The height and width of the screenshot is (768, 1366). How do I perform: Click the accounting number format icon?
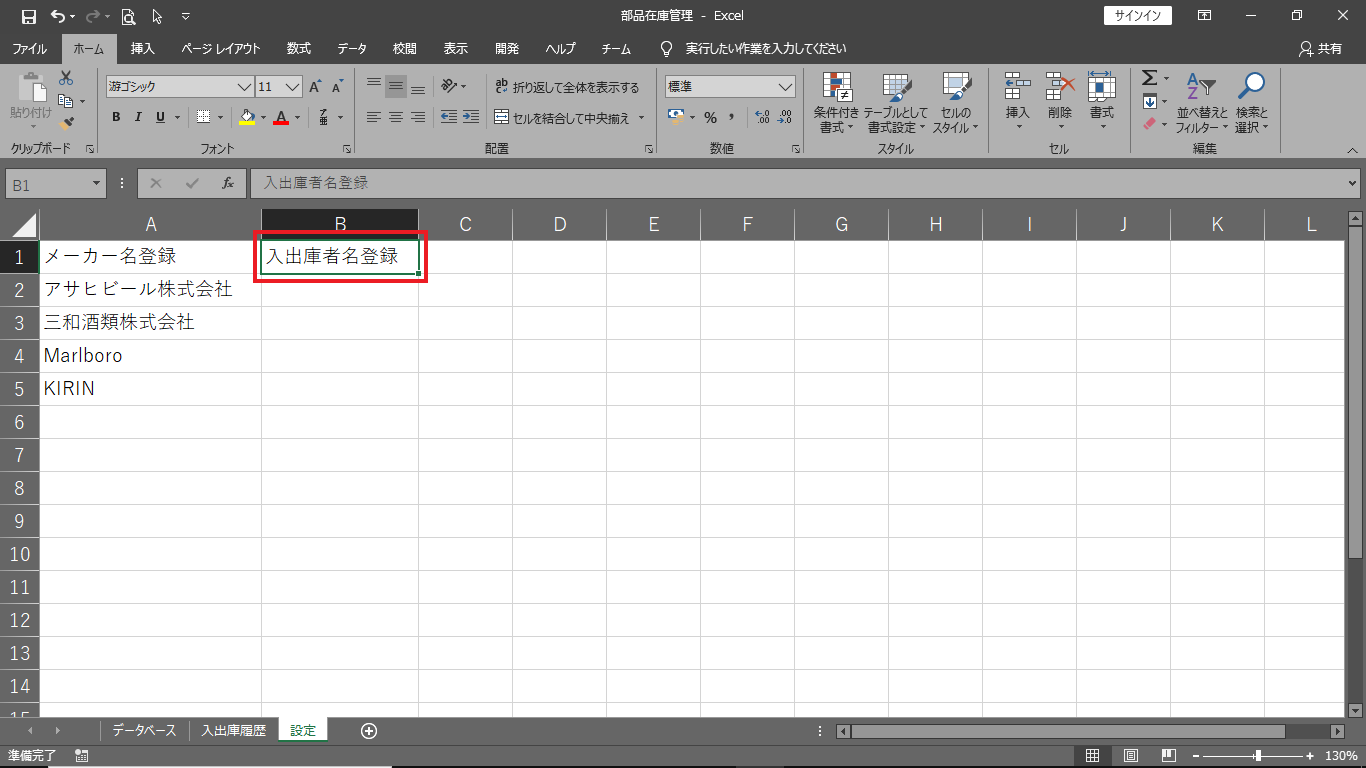[676, 117]
